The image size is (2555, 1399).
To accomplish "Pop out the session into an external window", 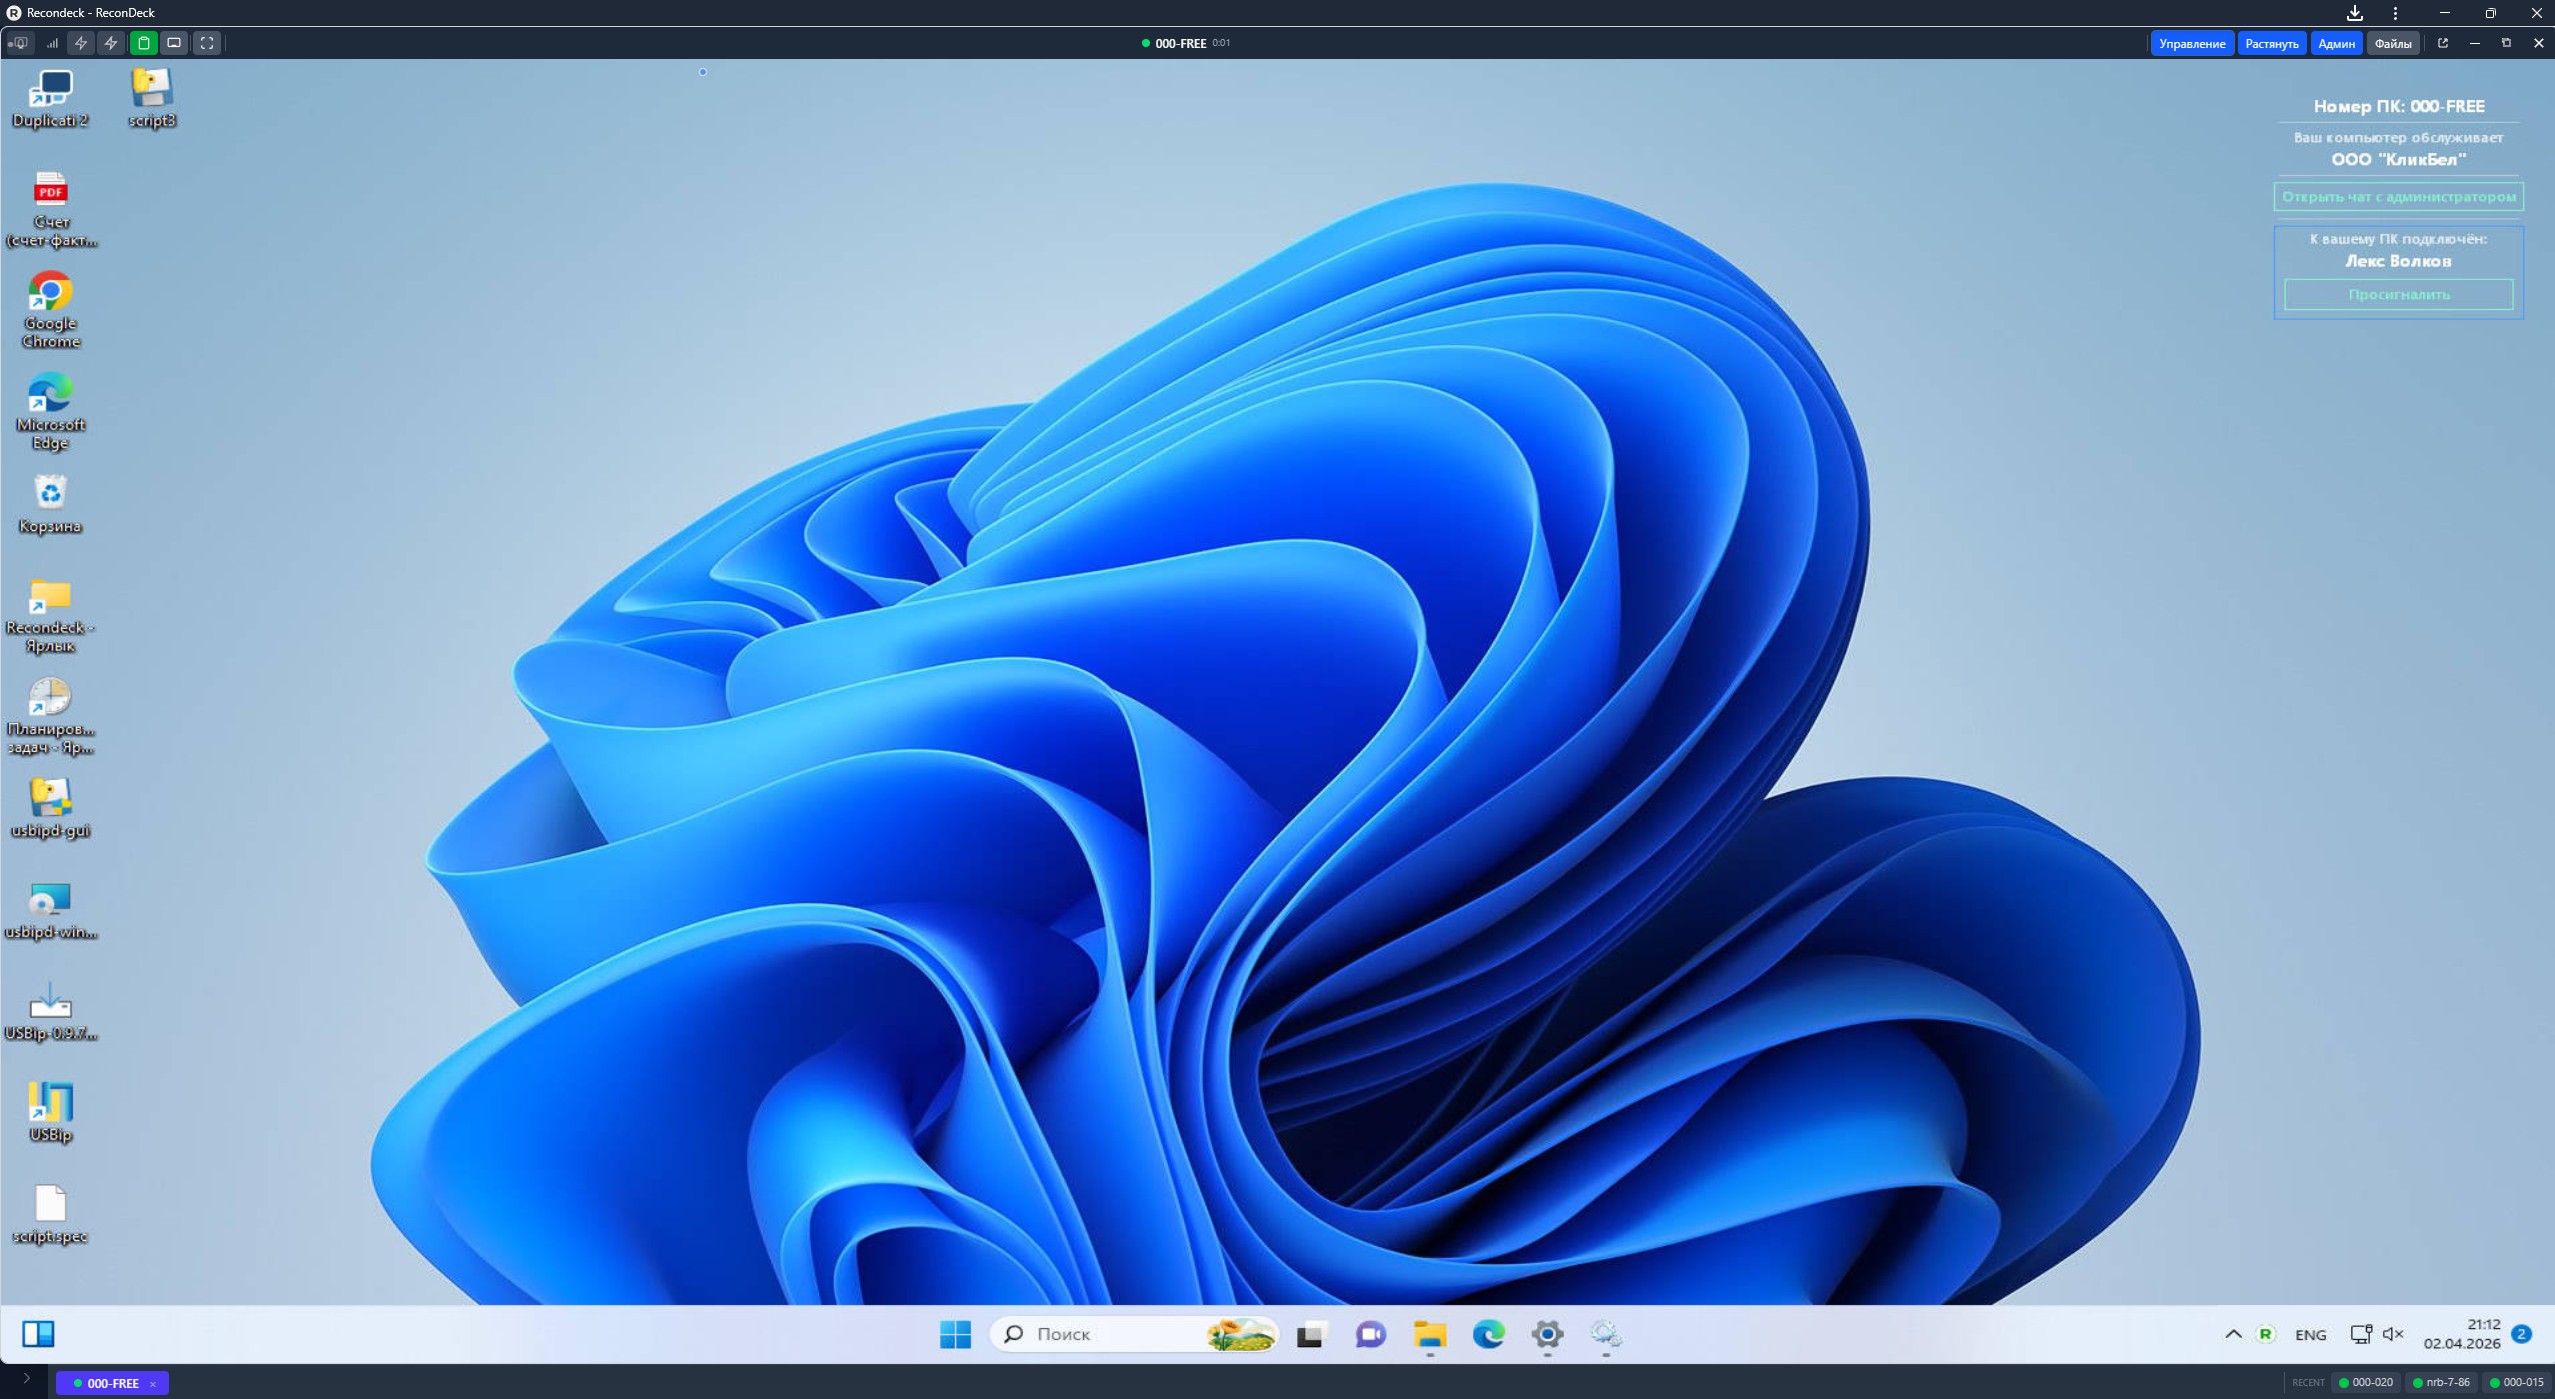I will click(2442, 43).
